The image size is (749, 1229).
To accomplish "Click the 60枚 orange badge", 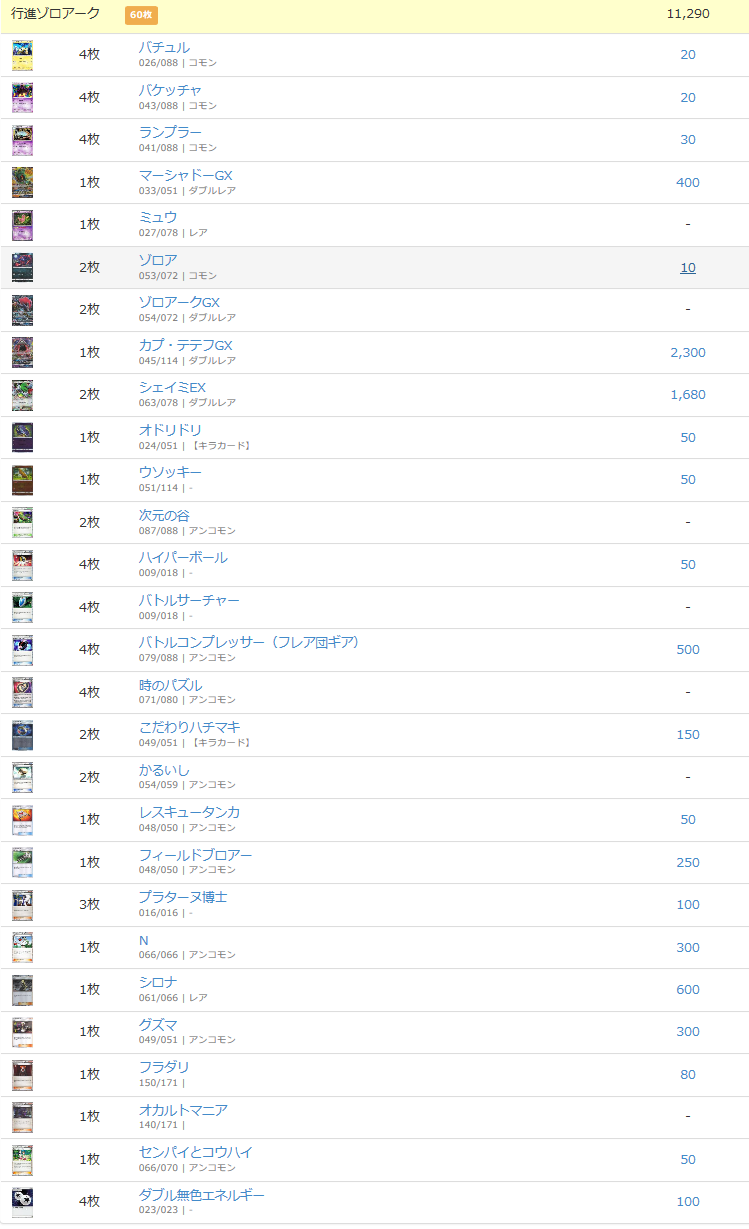I will click(x=141, y=15).
